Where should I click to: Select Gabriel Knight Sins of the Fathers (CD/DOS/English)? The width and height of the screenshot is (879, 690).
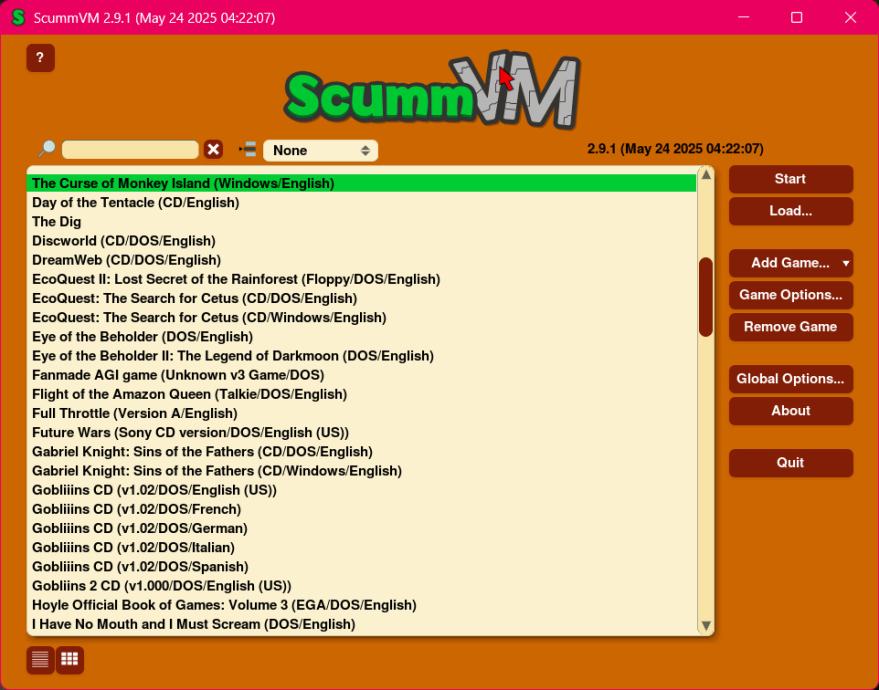361,452
